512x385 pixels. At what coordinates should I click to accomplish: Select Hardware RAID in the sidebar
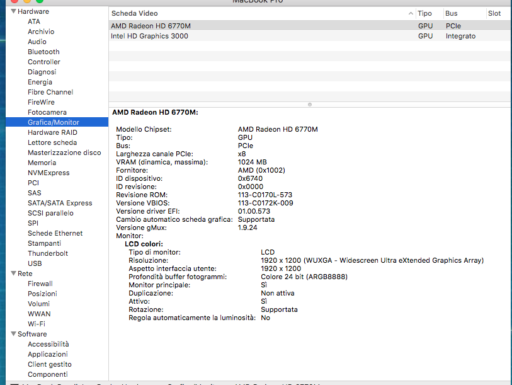point(52,132)
